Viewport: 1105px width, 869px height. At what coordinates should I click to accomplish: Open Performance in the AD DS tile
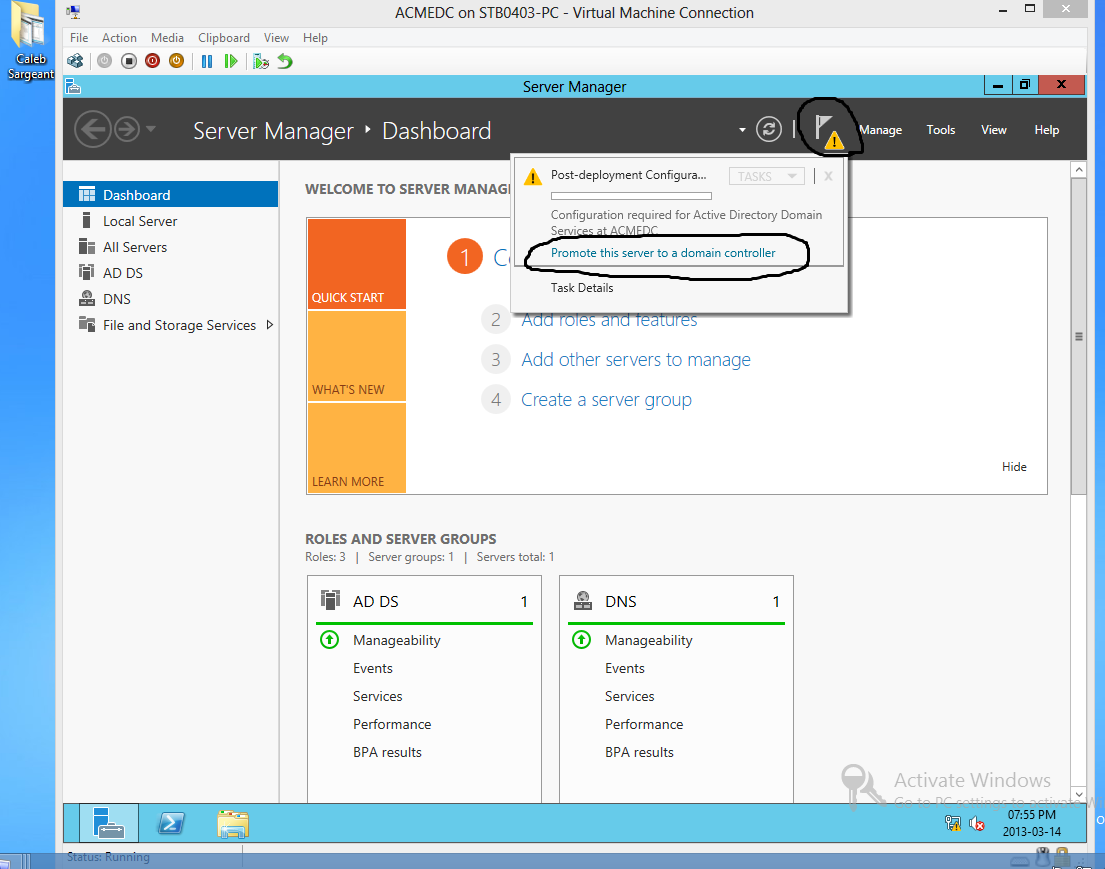pos(392,725)
